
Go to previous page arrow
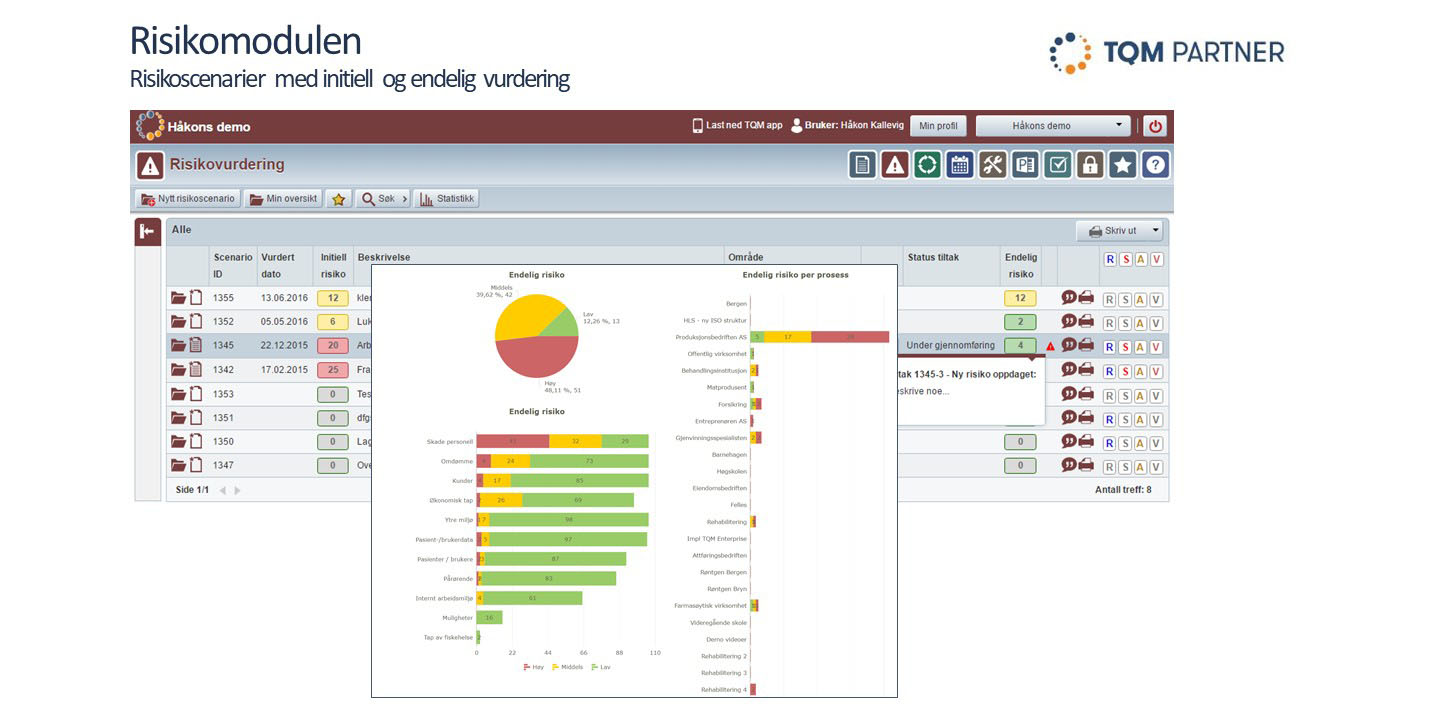223,491
